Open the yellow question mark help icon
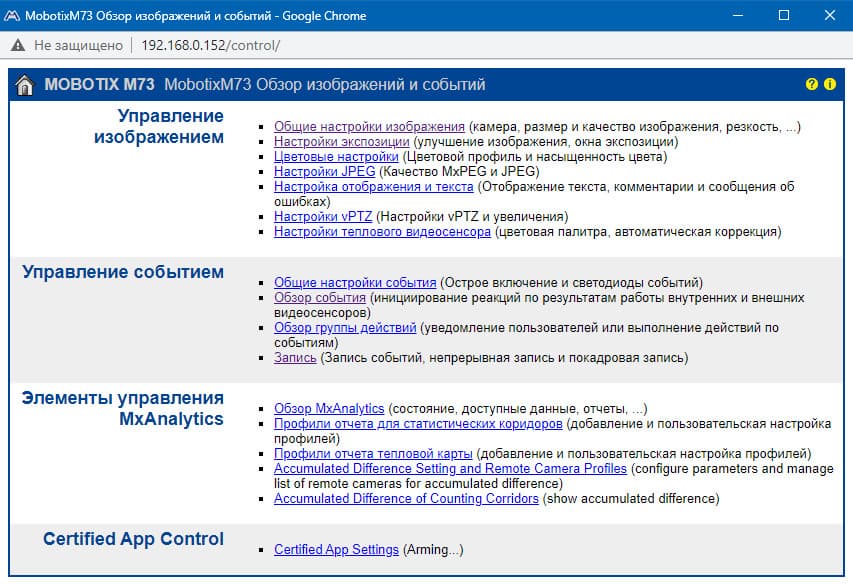853x585 pixels. [x=812, y=84]
